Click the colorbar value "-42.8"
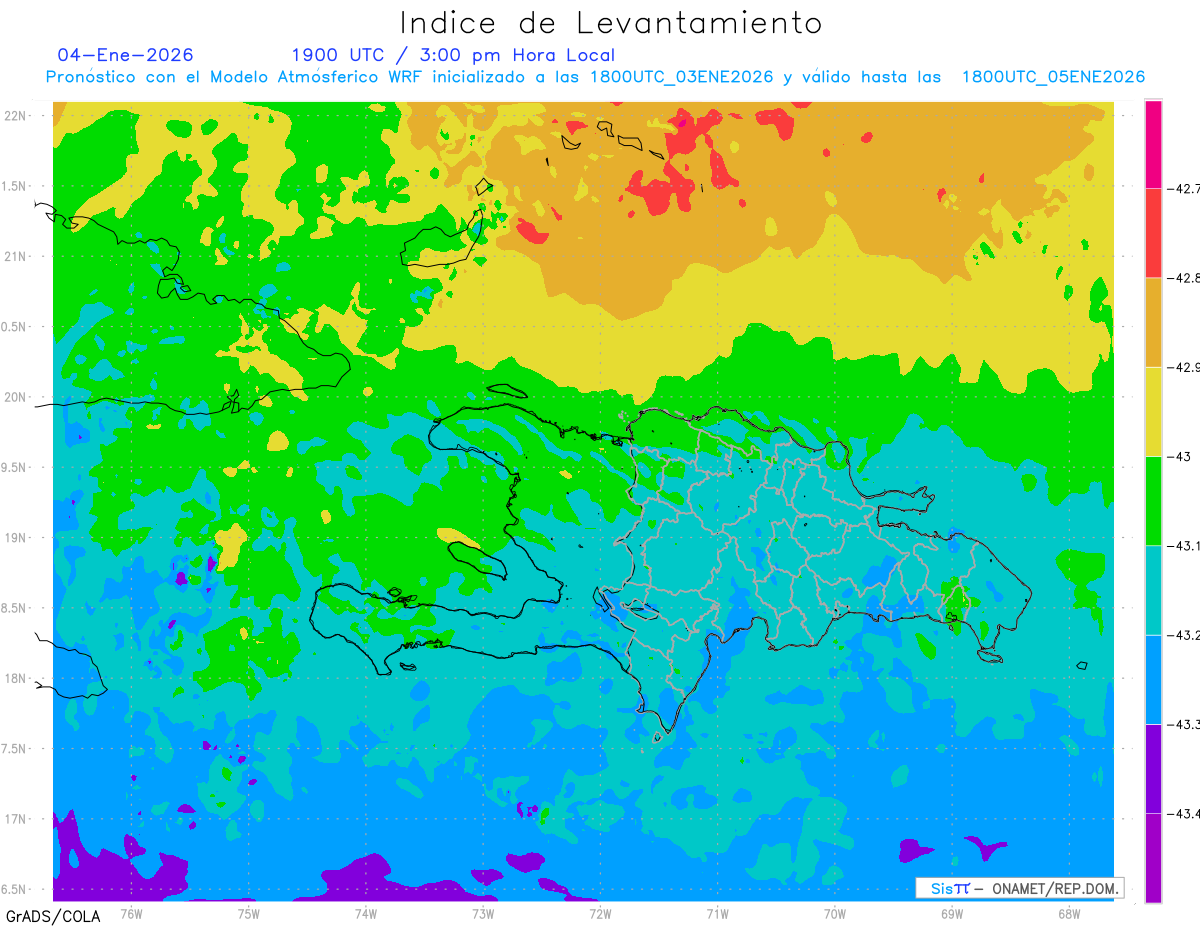The width and height of the screenshot is (1200, 927). point(1183,278)
